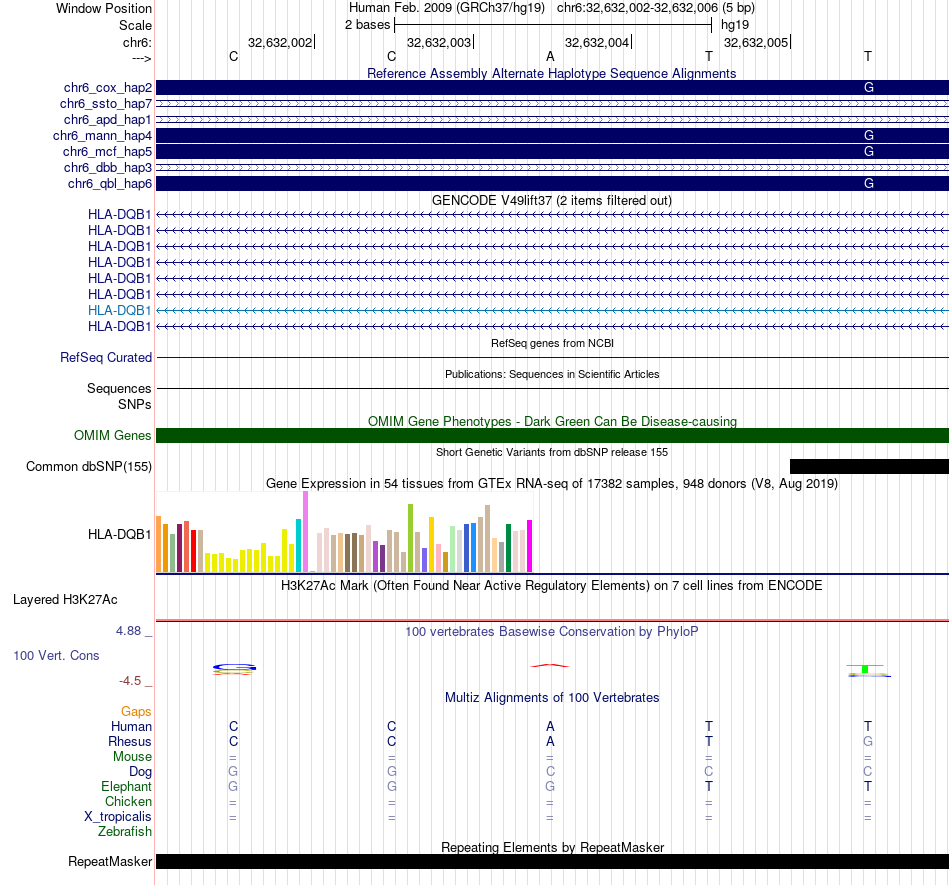Click the HLA-DQB1 GTEx expression label
Image resolution: width=950 pixels, height=885 pixels.
119,534
